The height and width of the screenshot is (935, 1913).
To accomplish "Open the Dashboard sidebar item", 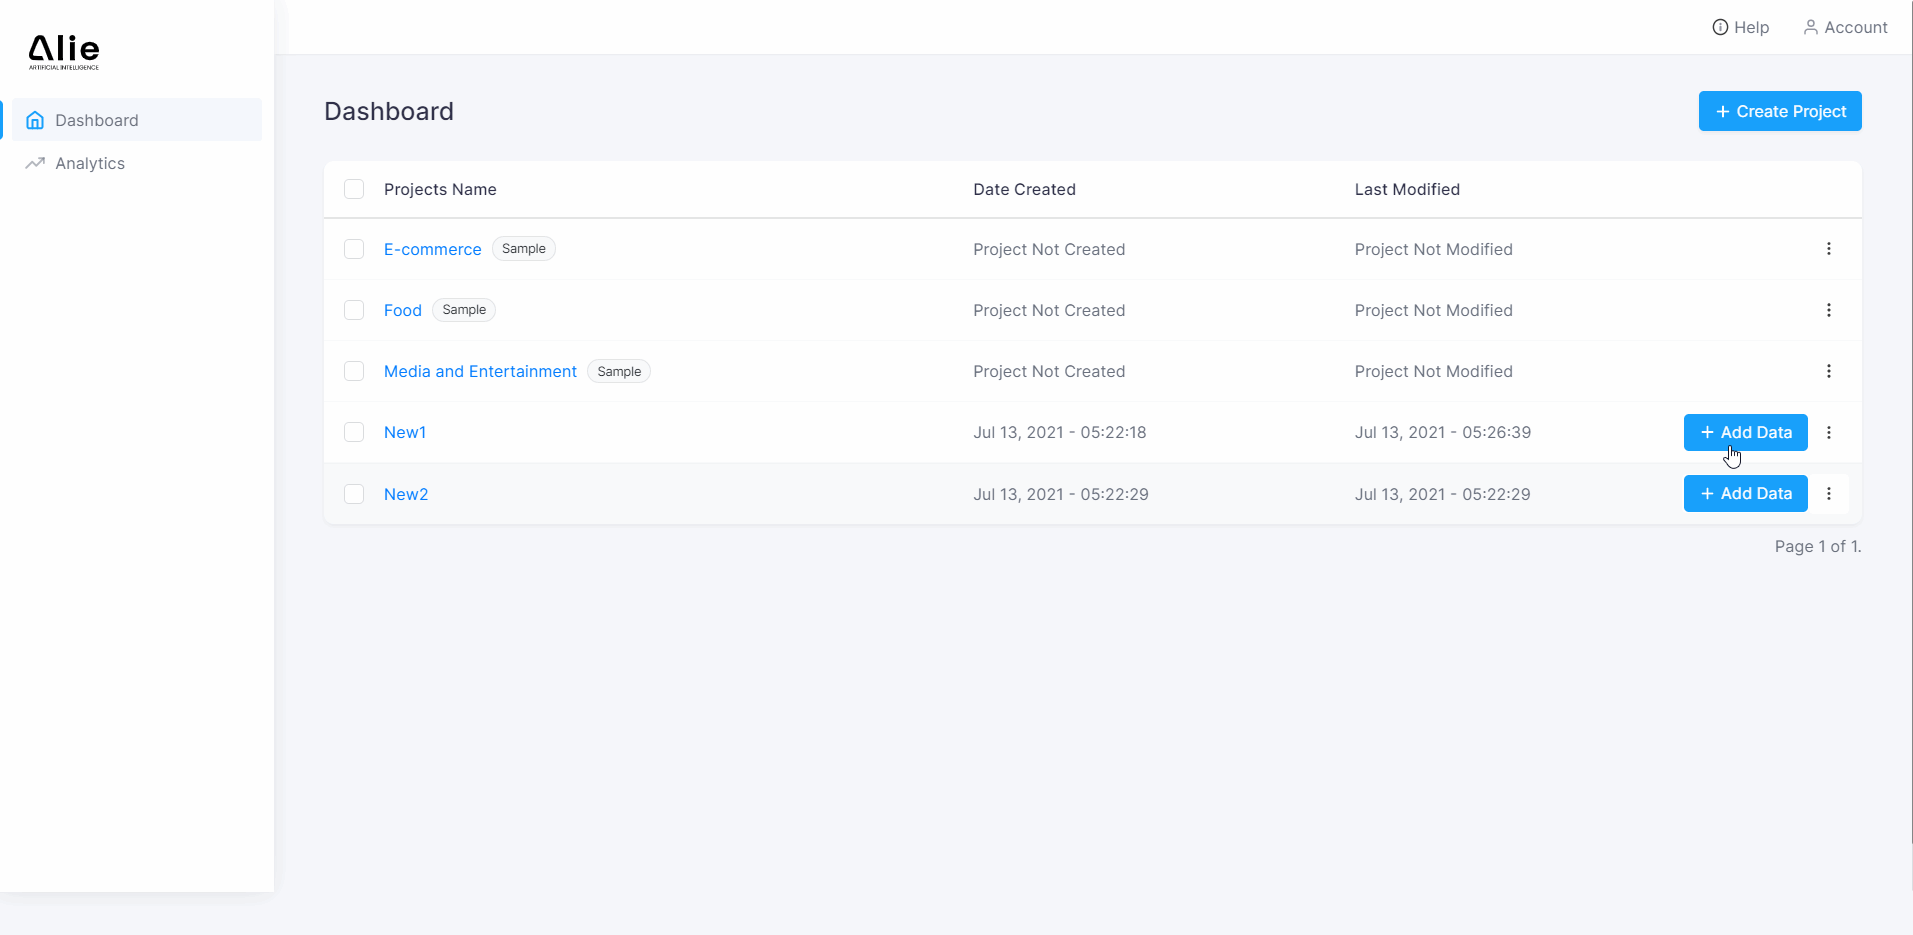I will tap(97, 120).
